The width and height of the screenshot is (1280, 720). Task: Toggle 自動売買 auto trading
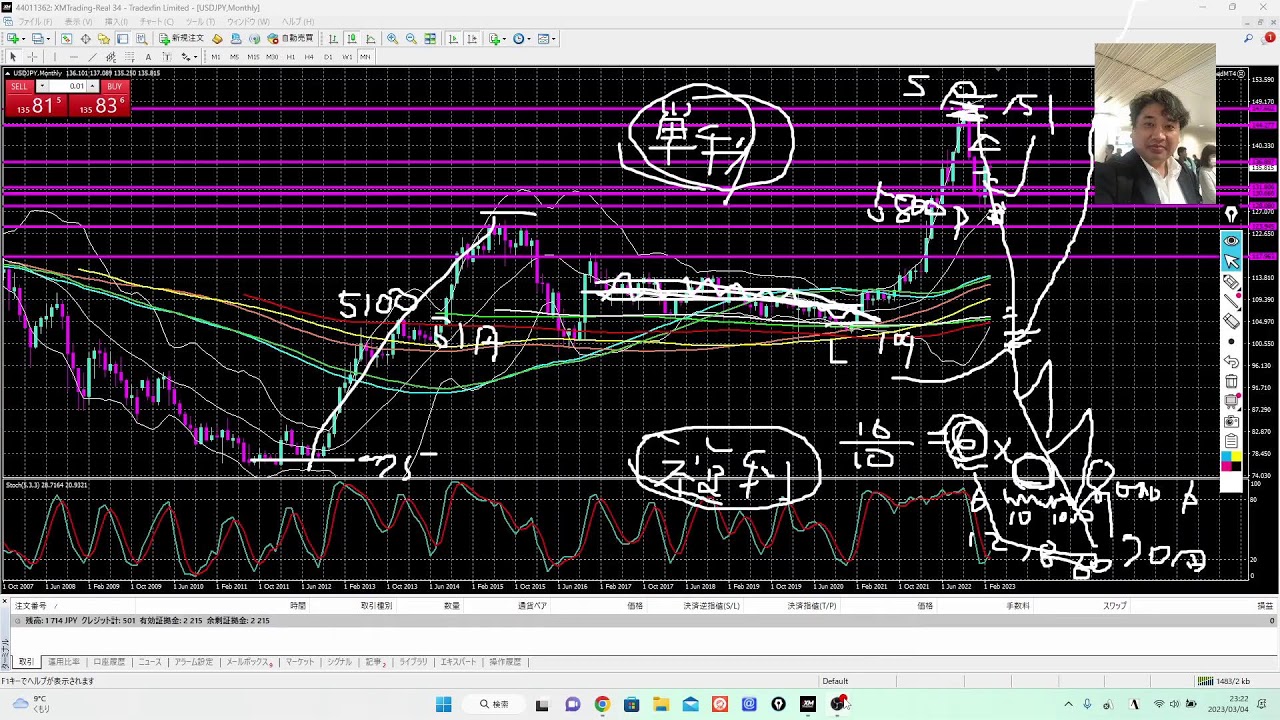[x=291, y=39]
